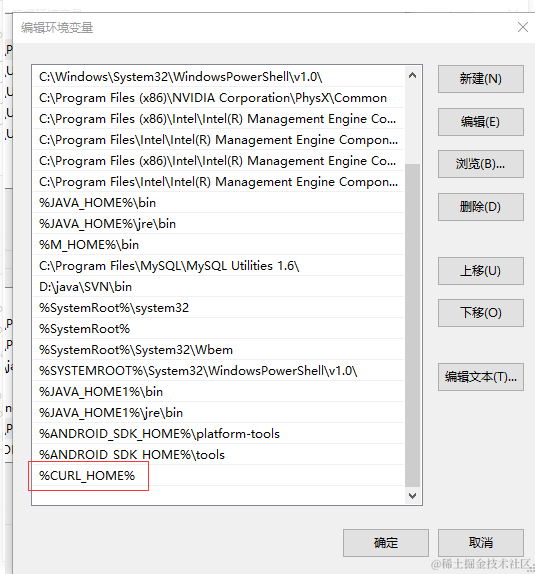Image resolution: width=535 pixels, height=574 pixels.
Task: Select %ANDROID_SDK_HOME%\tools entry
Action: point(218,455)
